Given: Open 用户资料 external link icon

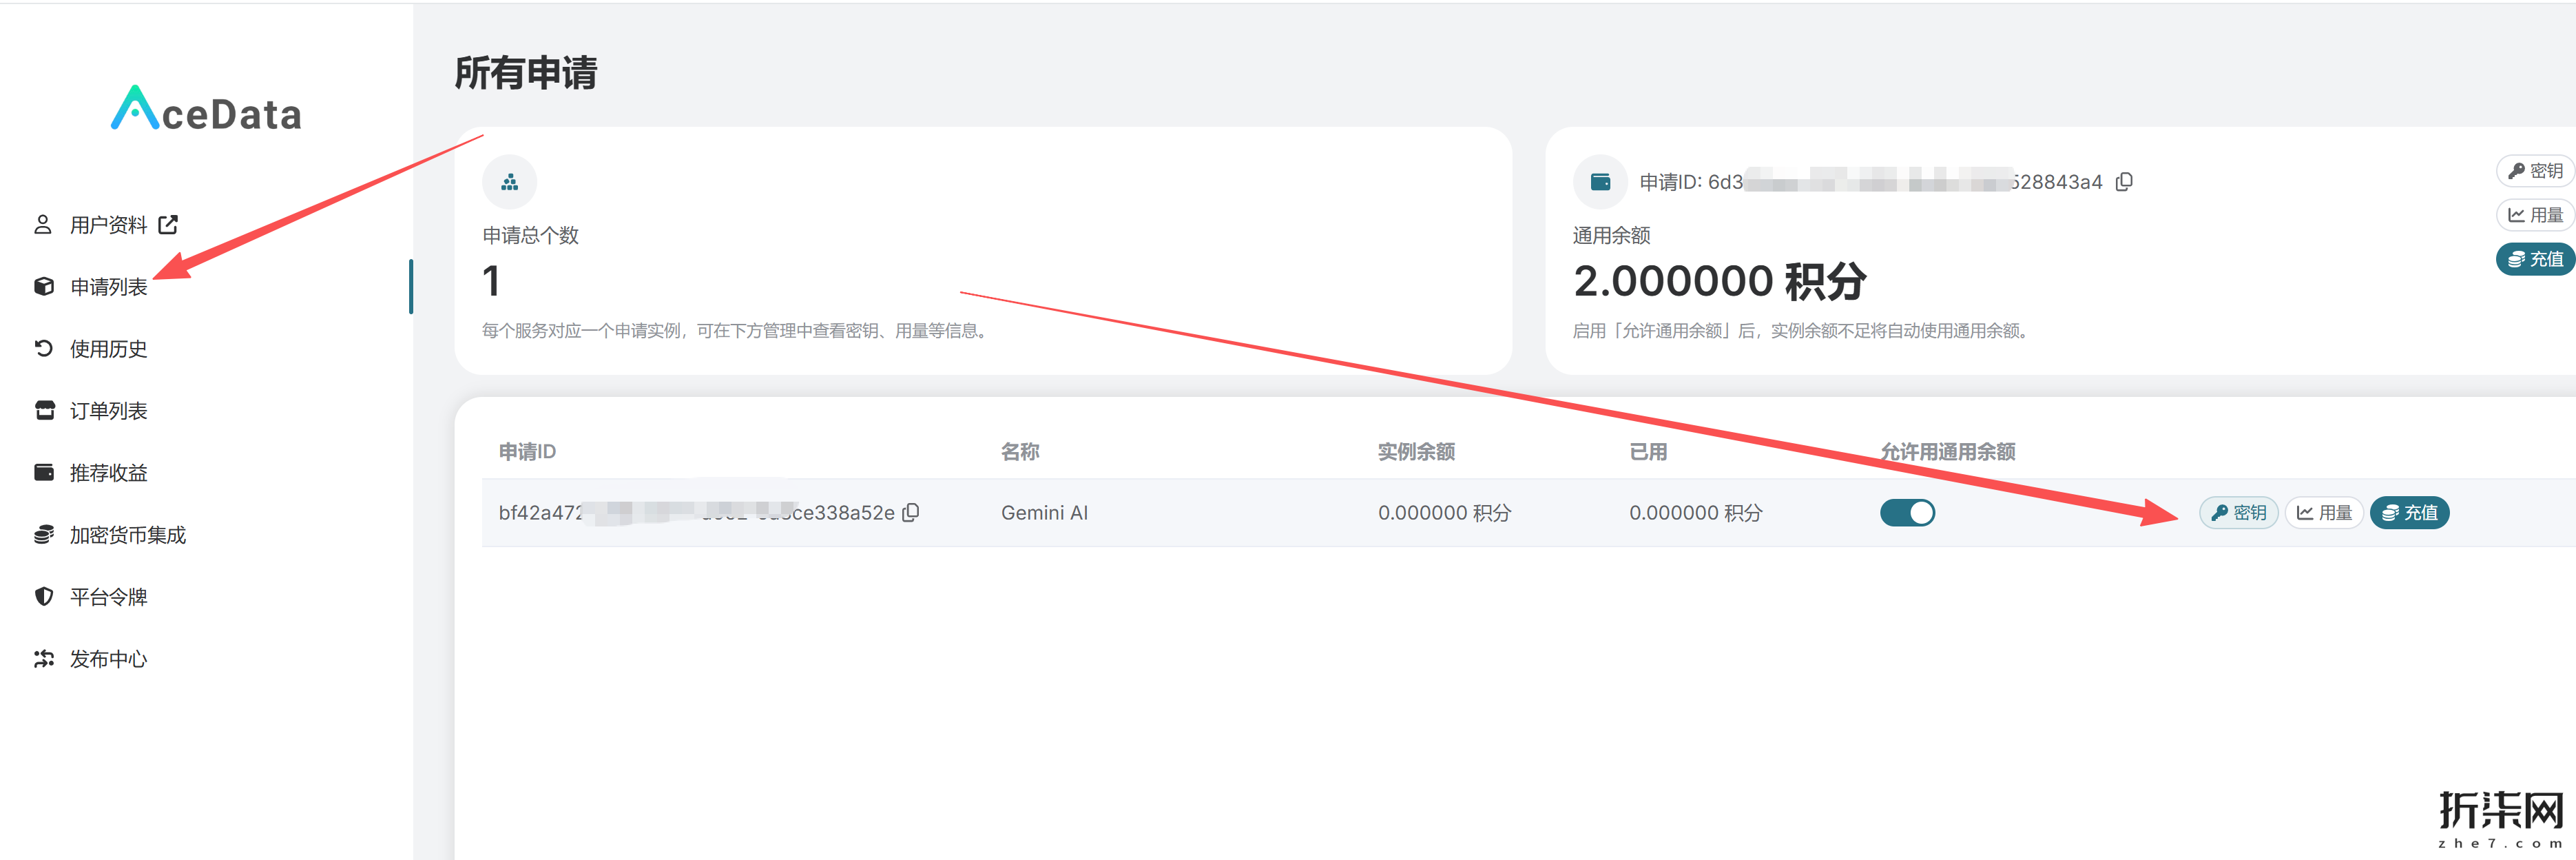Looking at the screenshot, I should [x=168, y=225].
